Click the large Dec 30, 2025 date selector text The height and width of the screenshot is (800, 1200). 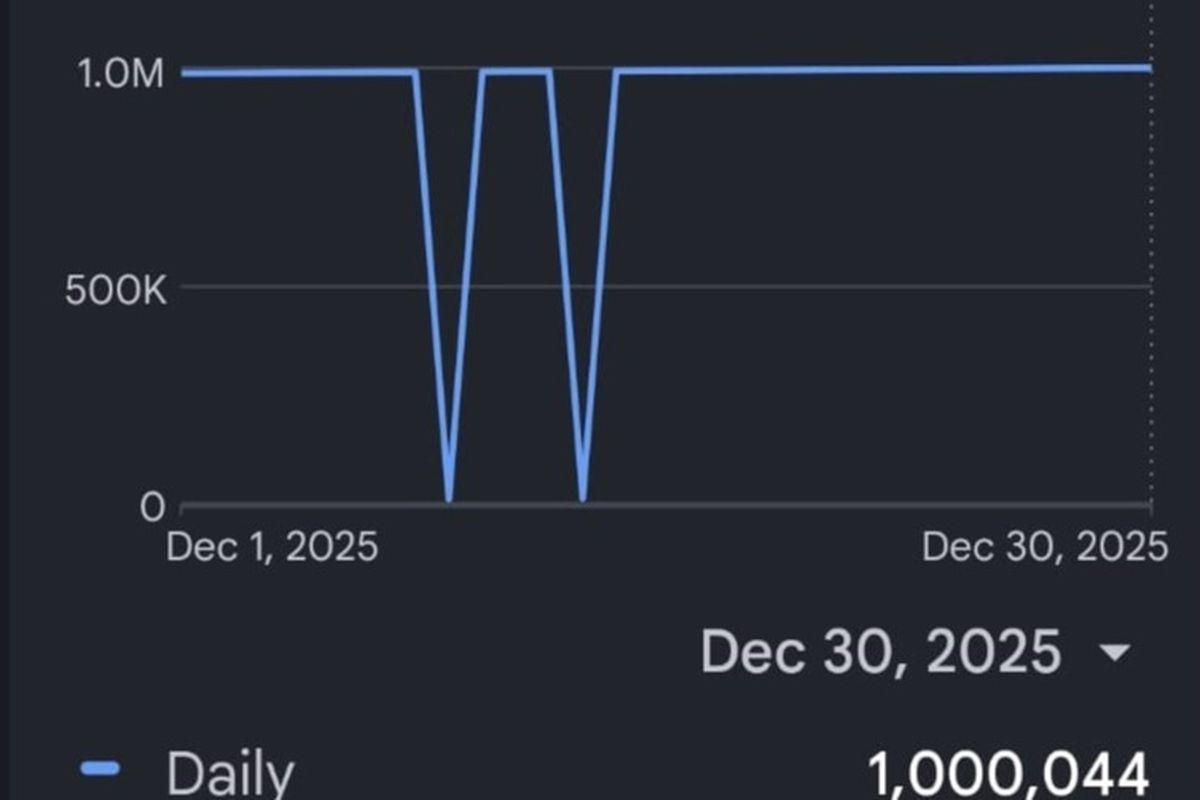point(881,652)
